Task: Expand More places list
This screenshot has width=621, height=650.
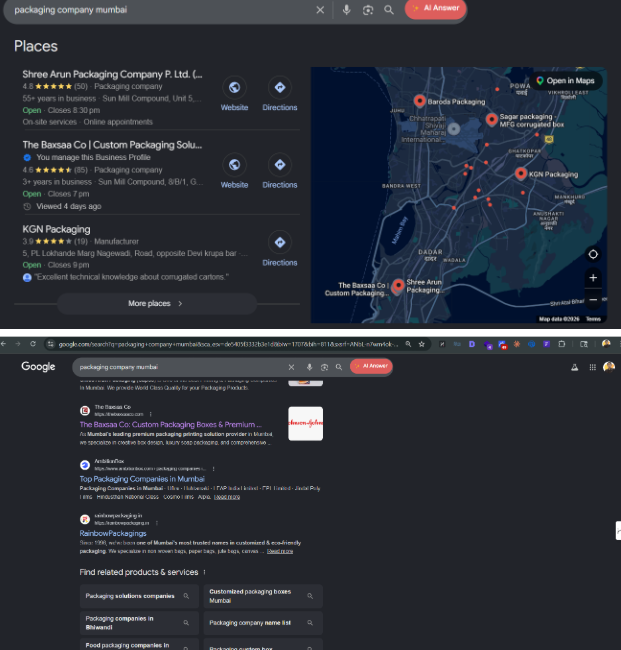Action: point(157,303)
